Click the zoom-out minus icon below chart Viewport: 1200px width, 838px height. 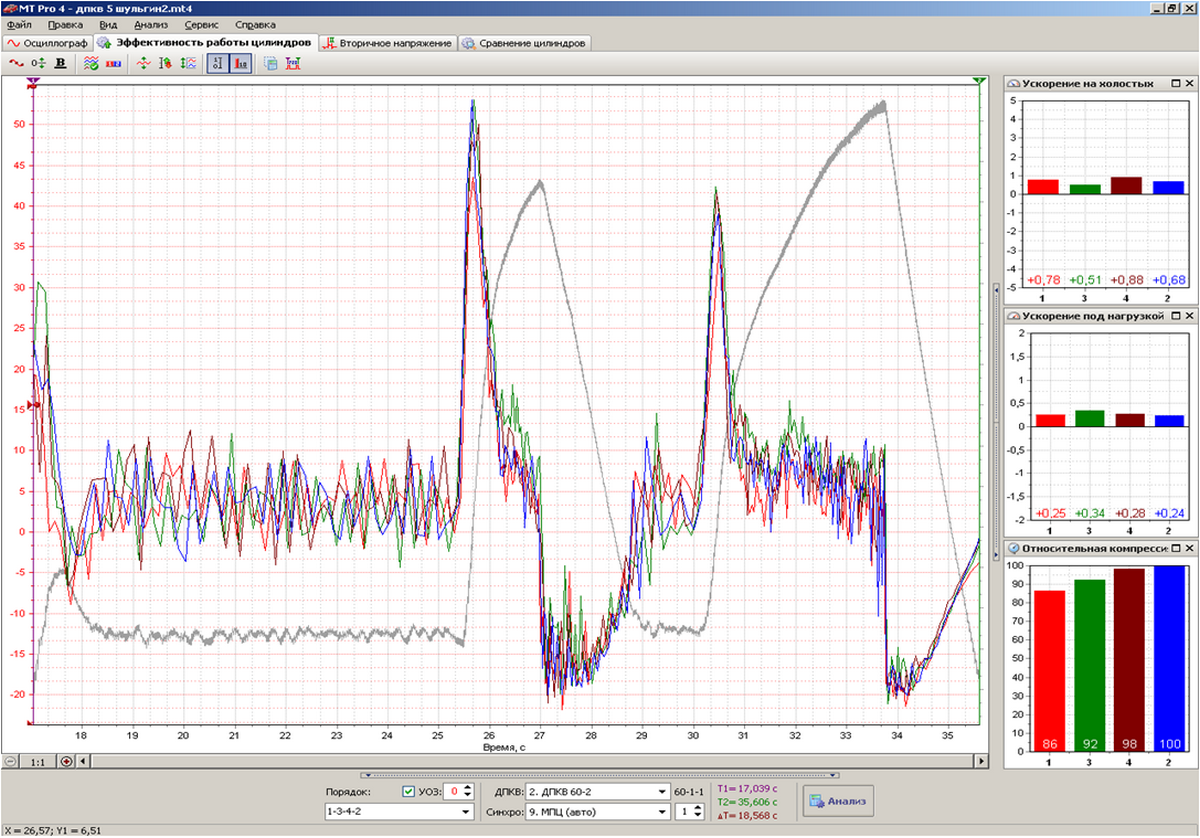(x=11, y=761)
